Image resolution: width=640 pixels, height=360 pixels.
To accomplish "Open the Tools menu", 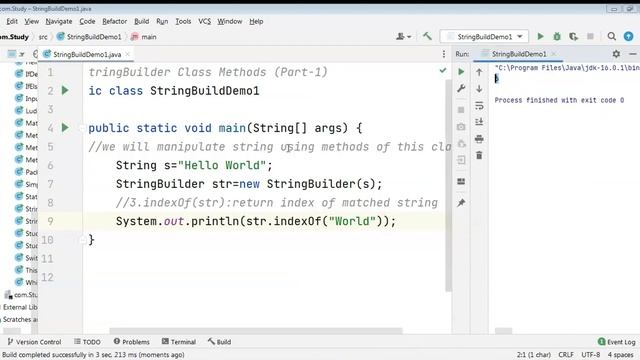I will pos(183,21).
